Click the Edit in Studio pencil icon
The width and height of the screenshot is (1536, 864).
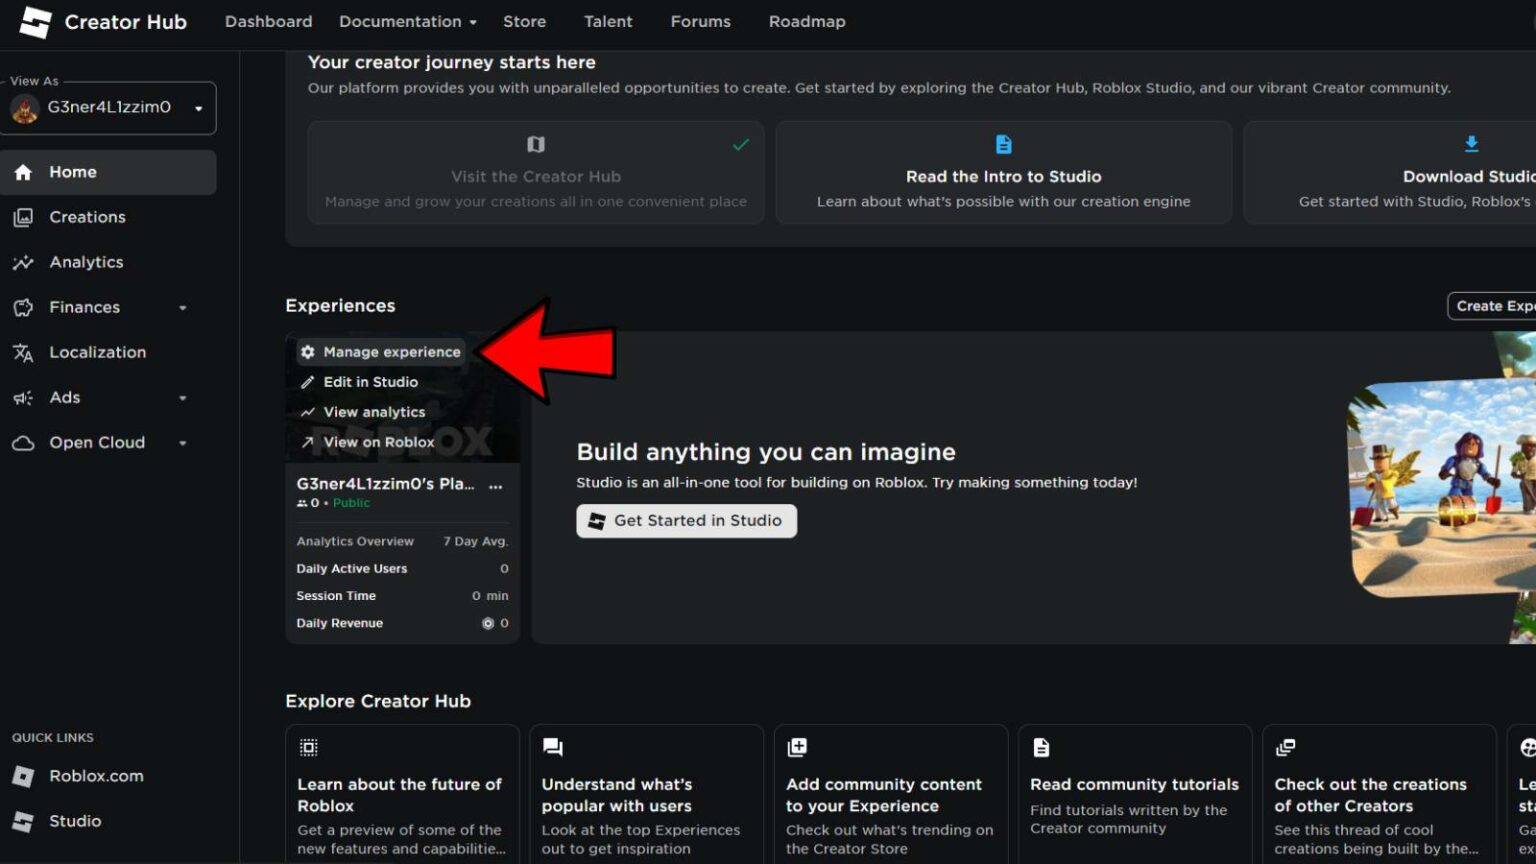(308, 381)
